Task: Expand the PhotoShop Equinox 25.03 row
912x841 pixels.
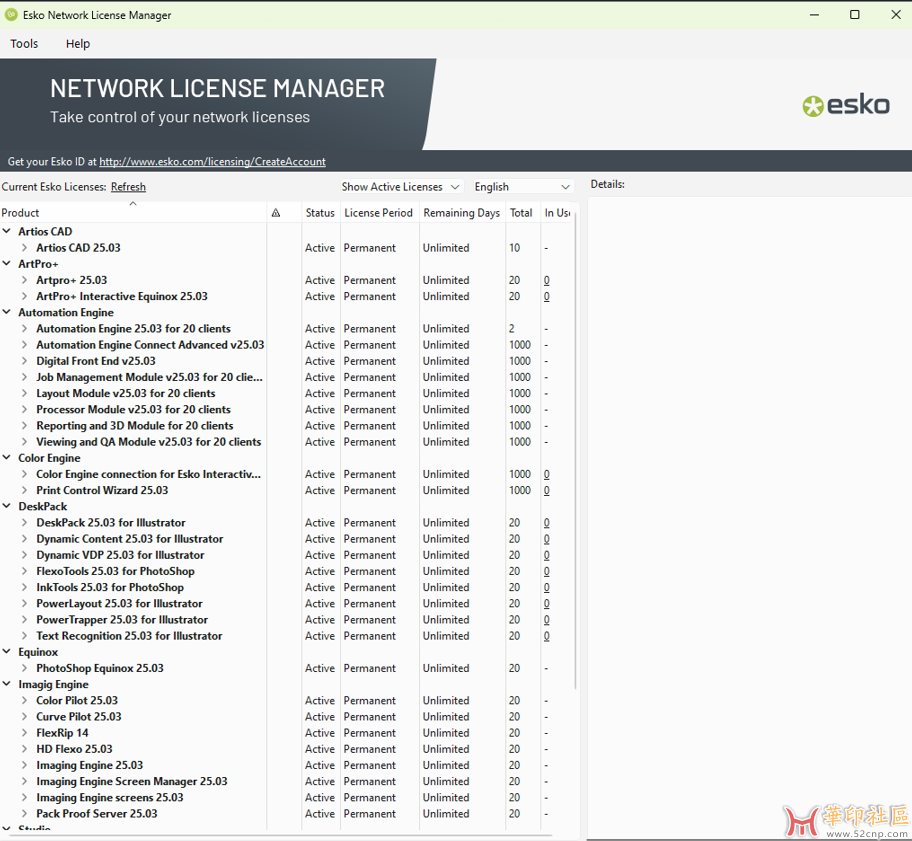Action: click(x=24, y=668)
